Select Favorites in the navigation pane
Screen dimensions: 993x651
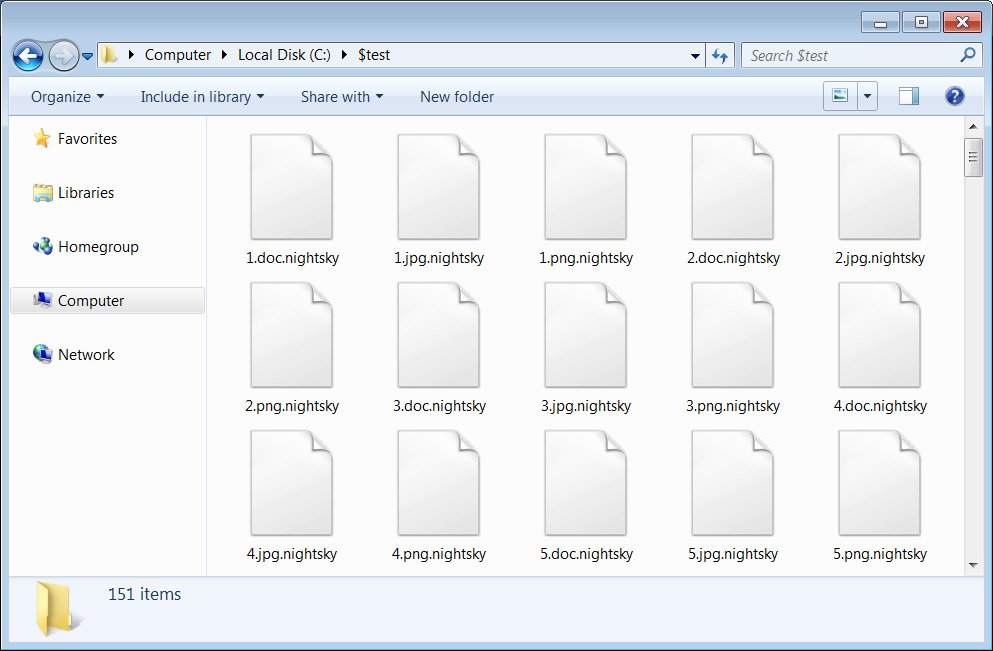coord(87,139)
